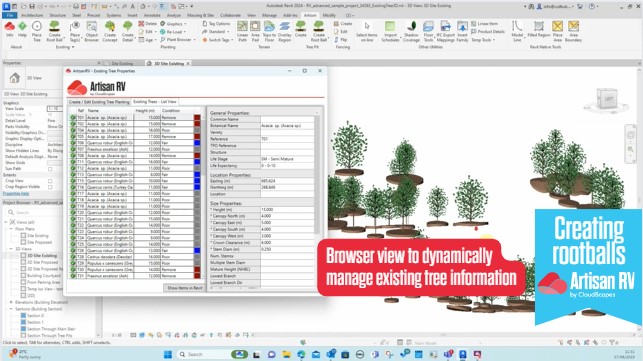Click Create Root Ball in Tree Pit panel

(319, 32)
